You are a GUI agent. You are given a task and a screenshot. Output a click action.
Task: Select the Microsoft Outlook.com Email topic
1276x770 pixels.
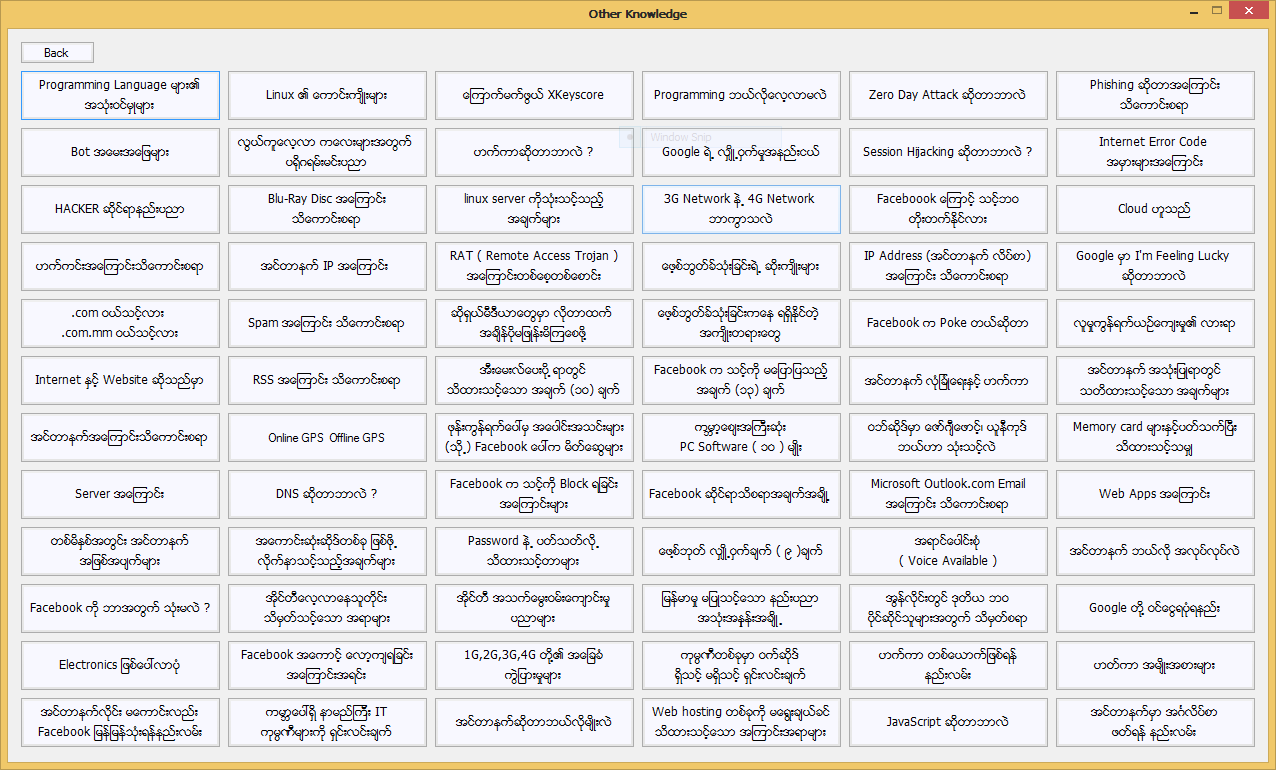948,494
